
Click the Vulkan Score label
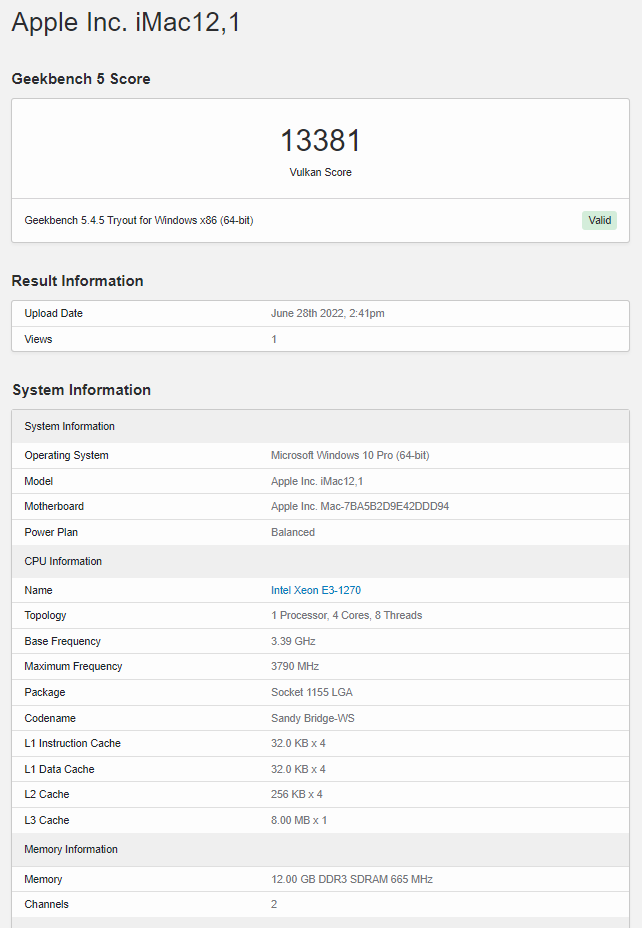point(320,172)
